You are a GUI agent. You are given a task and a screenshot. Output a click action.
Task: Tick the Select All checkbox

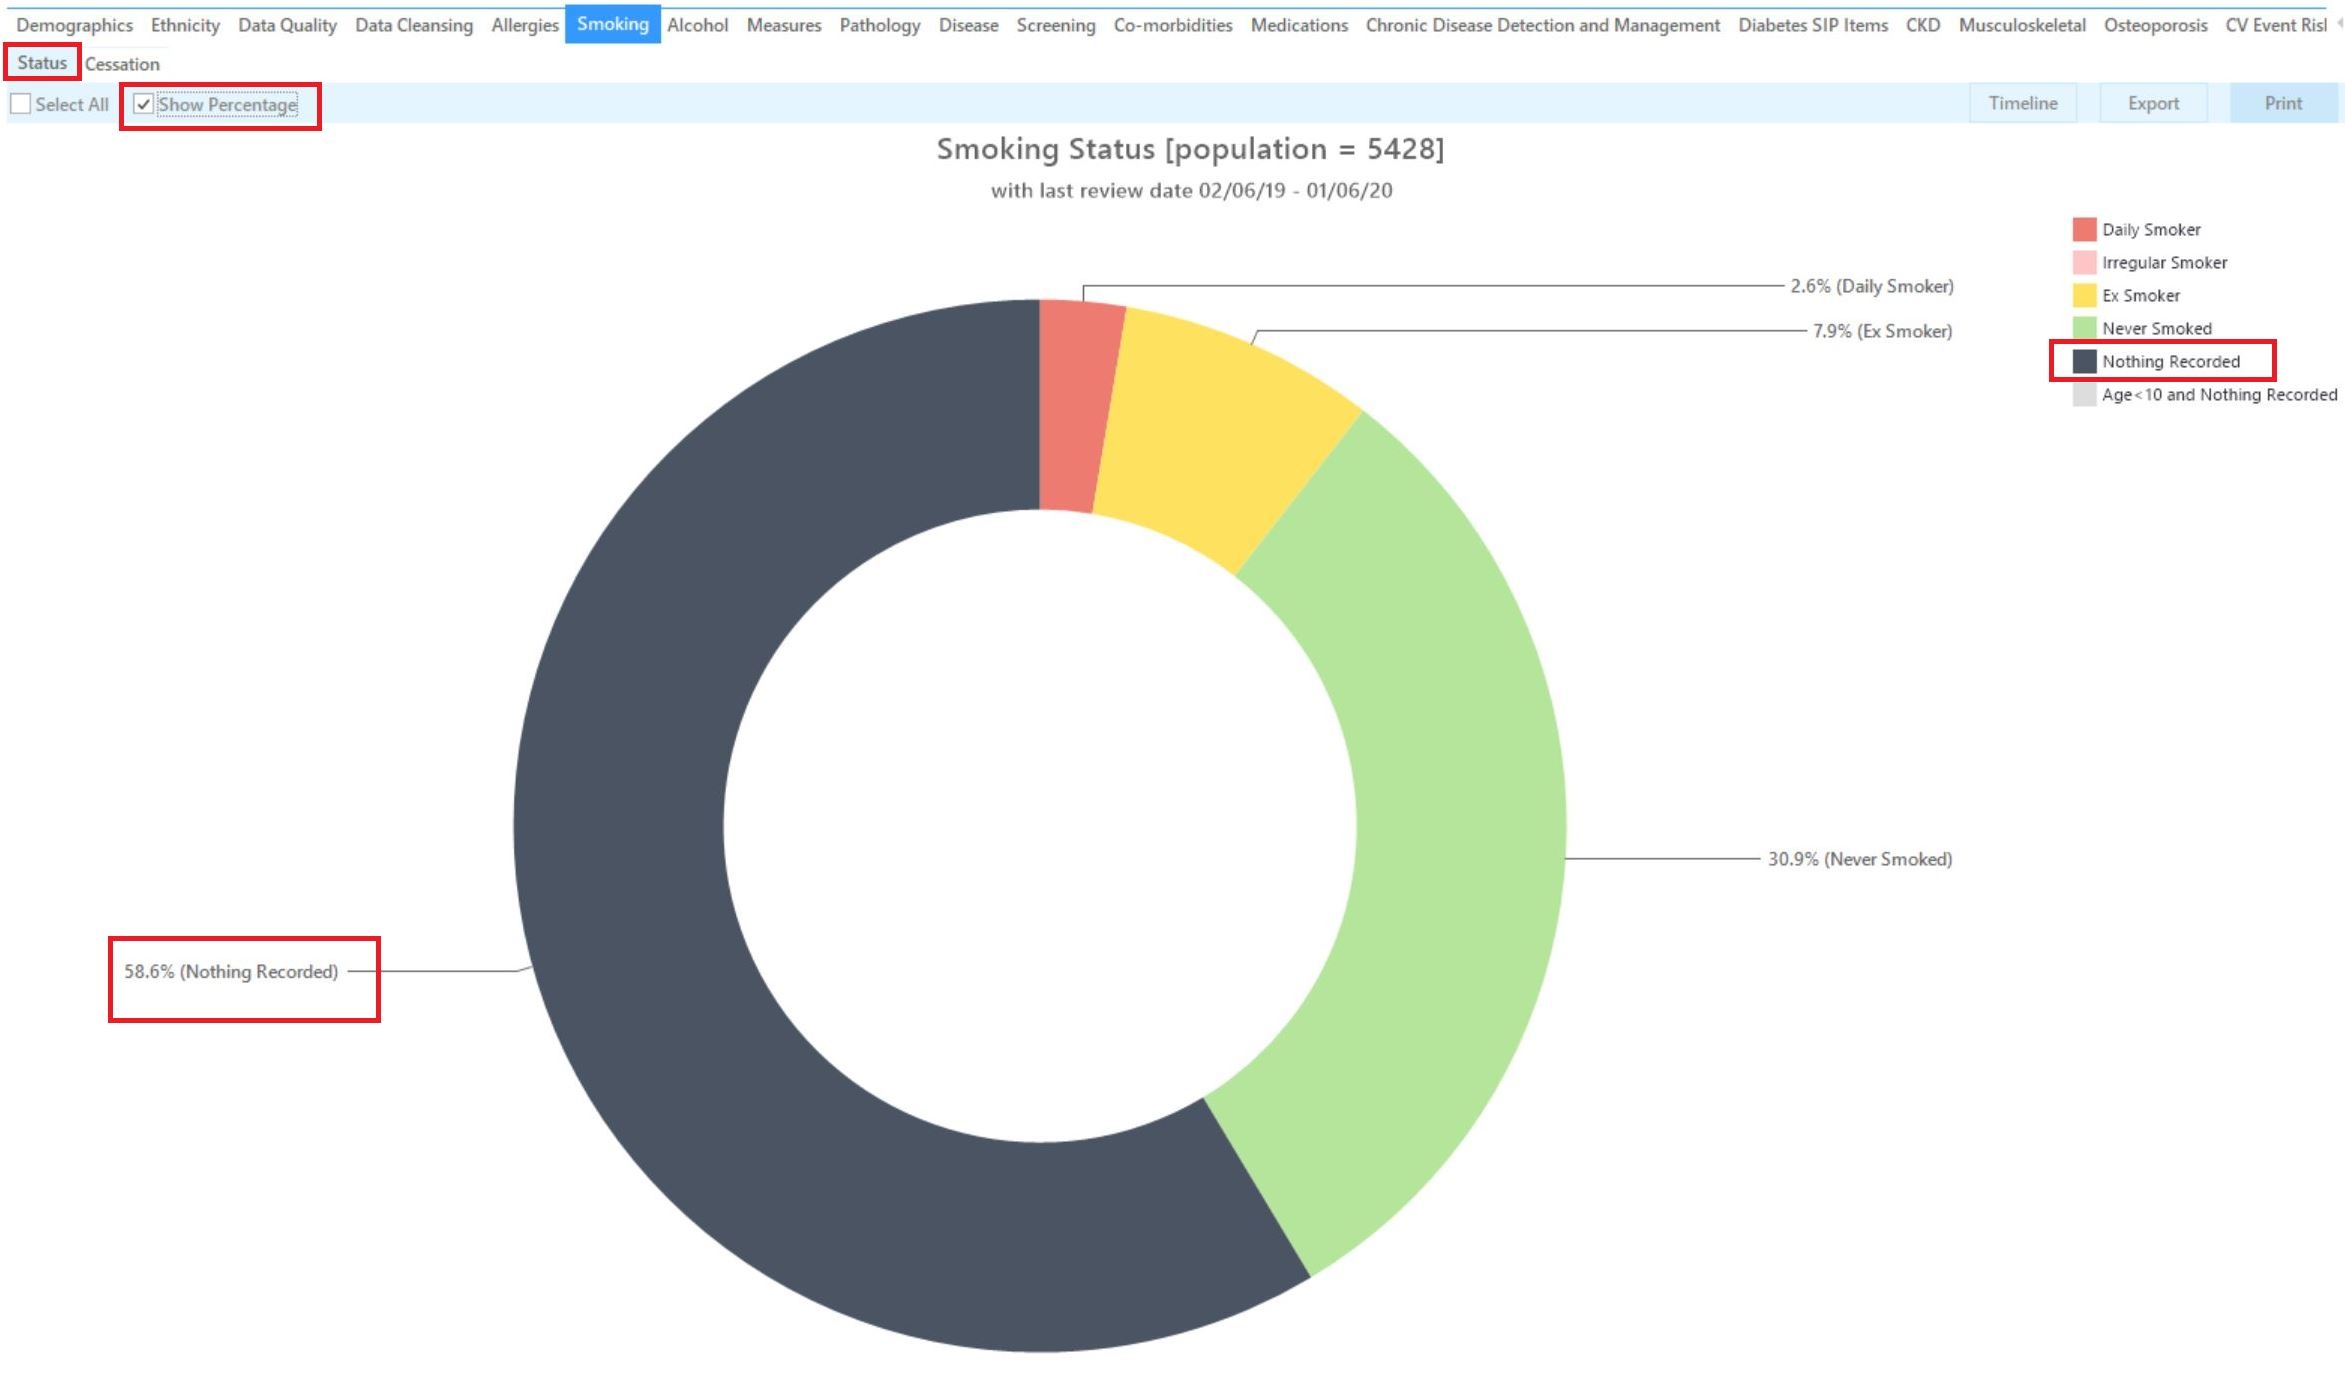click(20, 104)
